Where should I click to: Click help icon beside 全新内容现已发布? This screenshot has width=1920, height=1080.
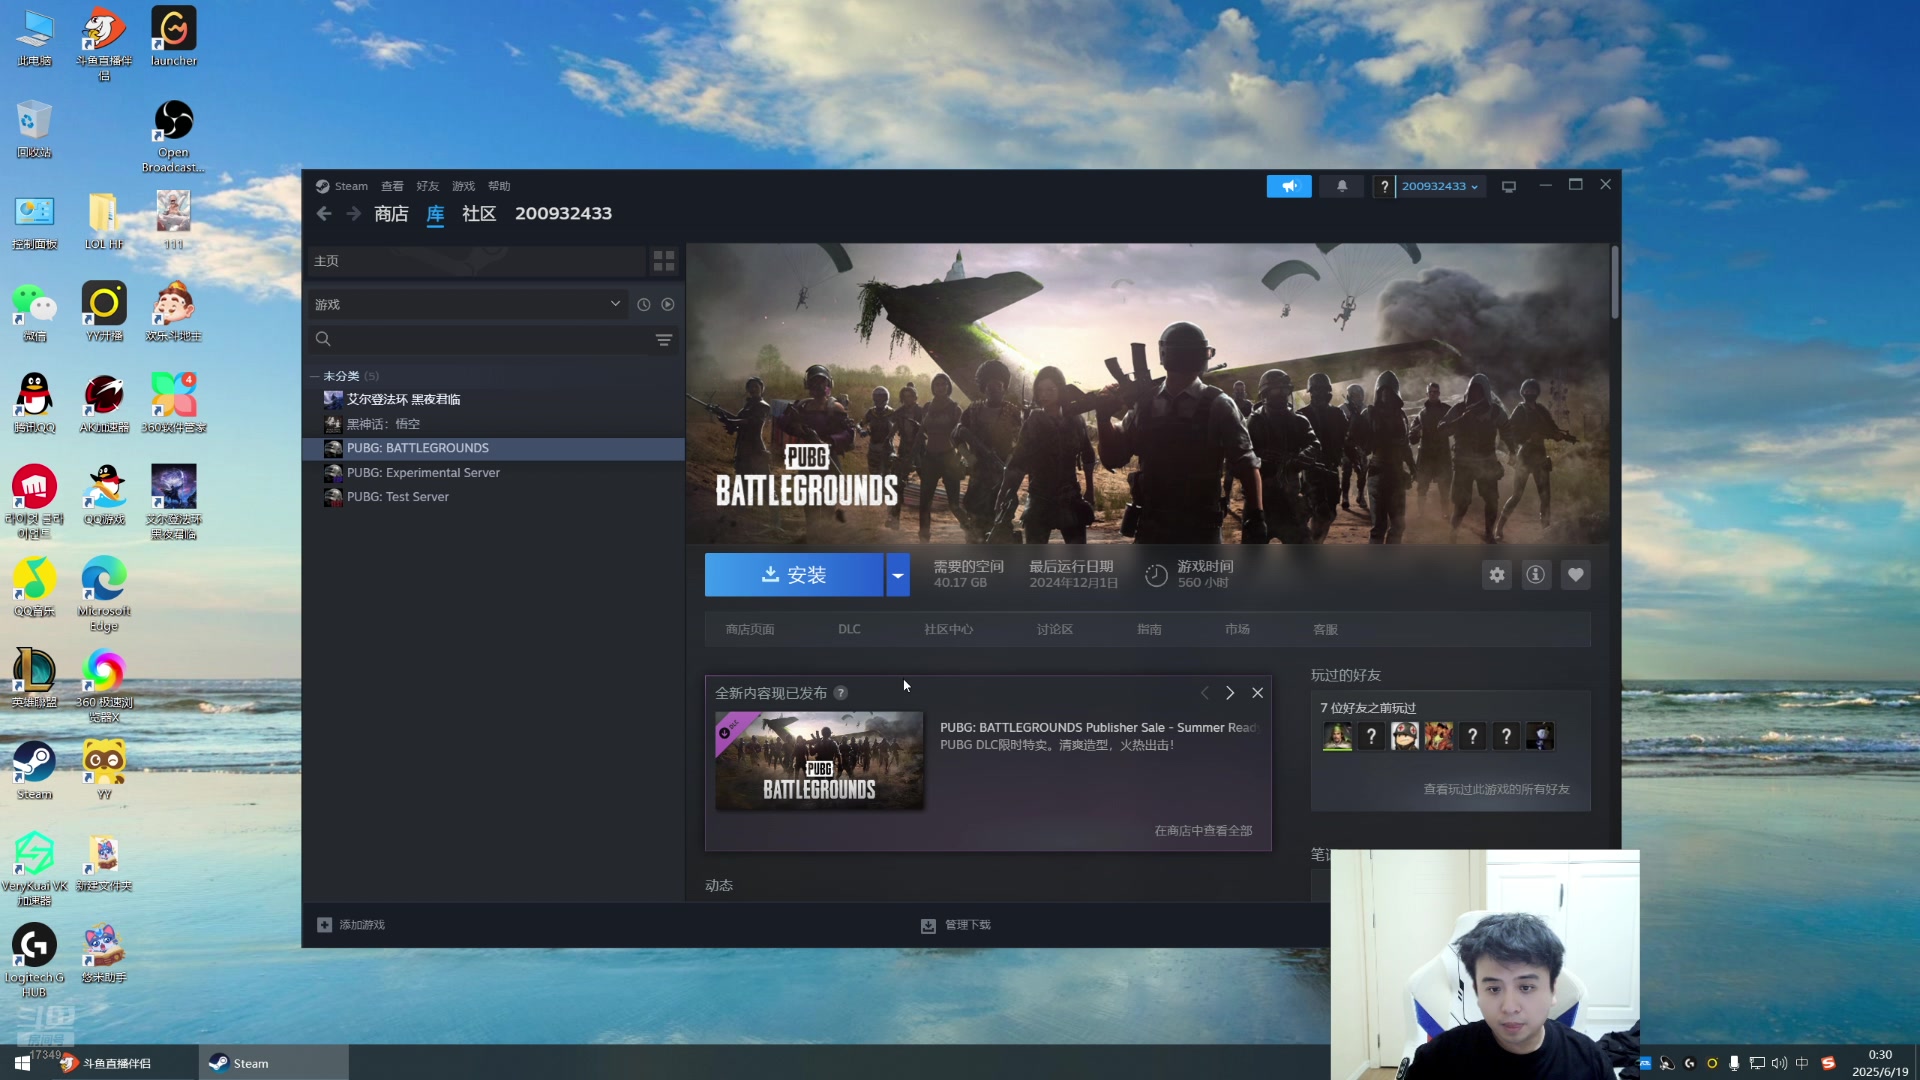pos(841,693)
